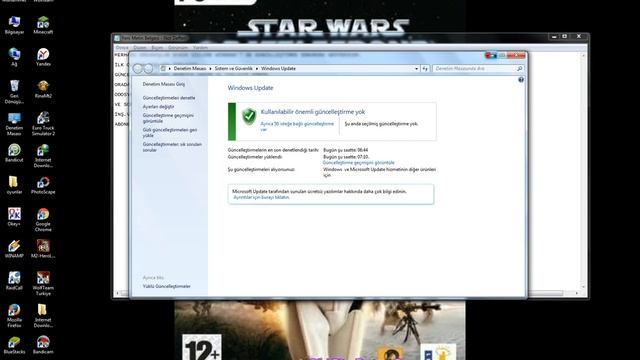Image resolution: width=640 pixels, height=360 pixels.
Task: Click Notepad horizontal scrollbar left arrow
Action: pyautogui.click(x=118, y=293)
